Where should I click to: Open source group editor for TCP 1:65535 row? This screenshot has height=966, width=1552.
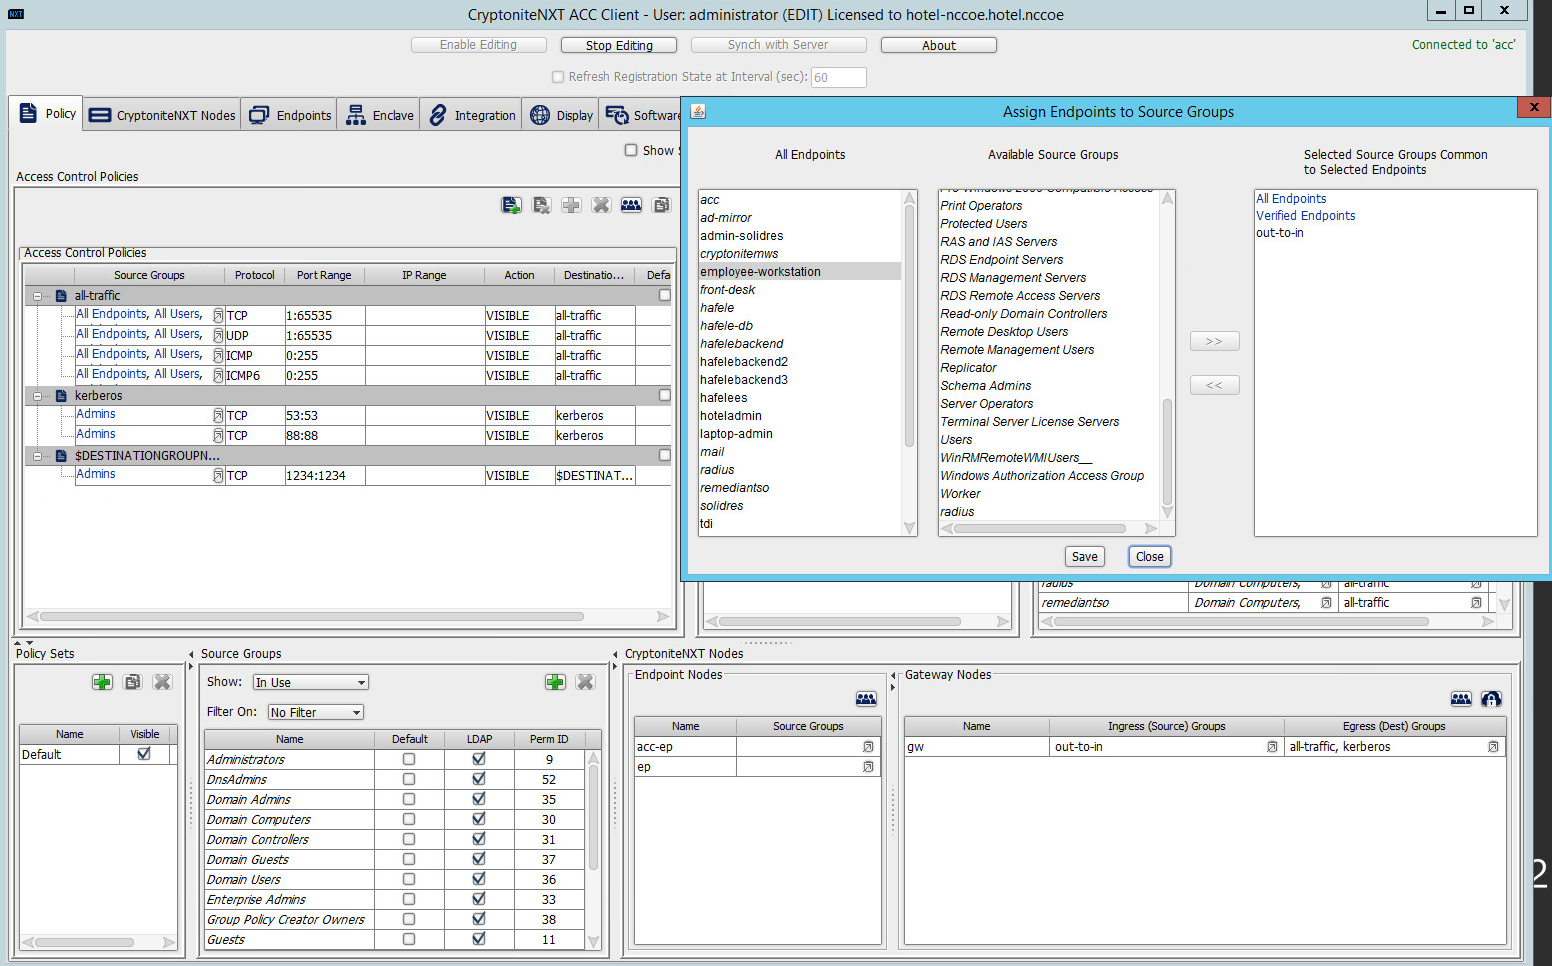[218, 316]
